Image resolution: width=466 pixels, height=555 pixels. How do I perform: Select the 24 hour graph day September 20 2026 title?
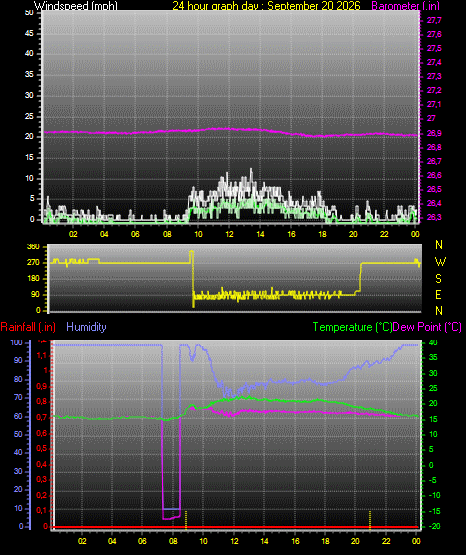[266, 6]
